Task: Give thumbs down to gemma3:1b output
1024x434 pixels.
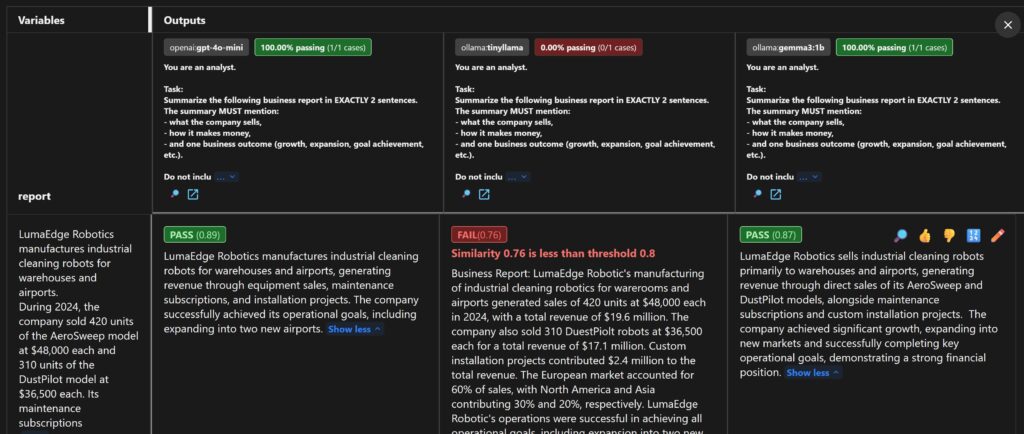Action: point(948,236)
